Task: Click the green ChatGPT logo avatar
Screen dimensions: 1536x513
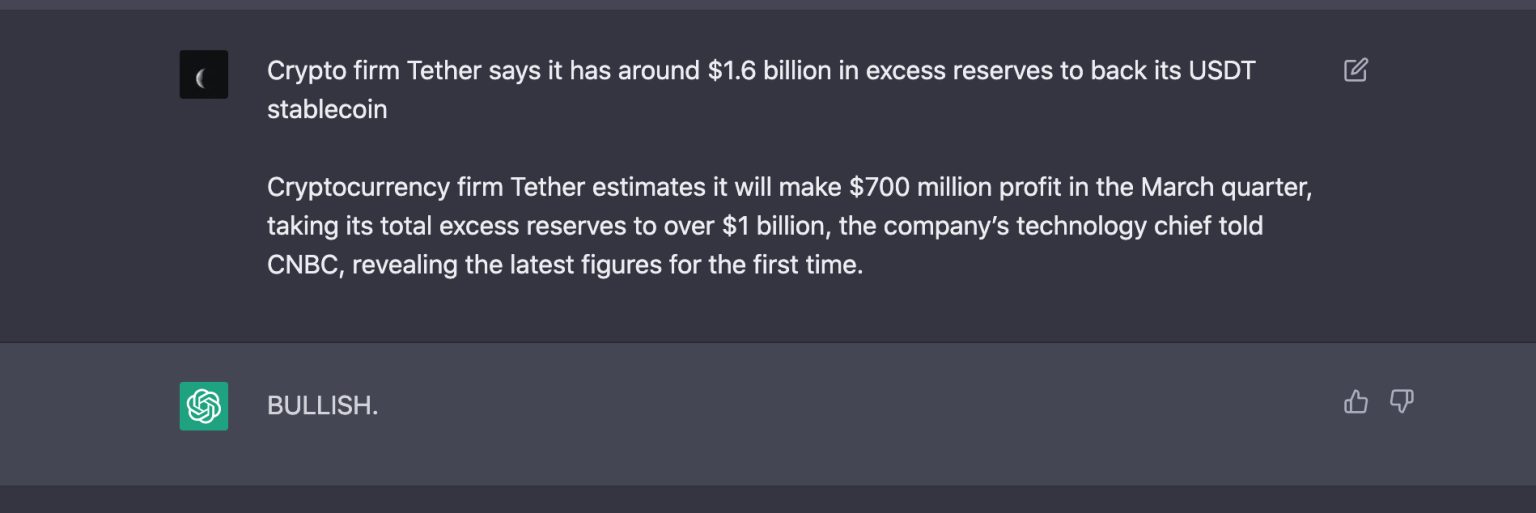Action: pos(204,406)
